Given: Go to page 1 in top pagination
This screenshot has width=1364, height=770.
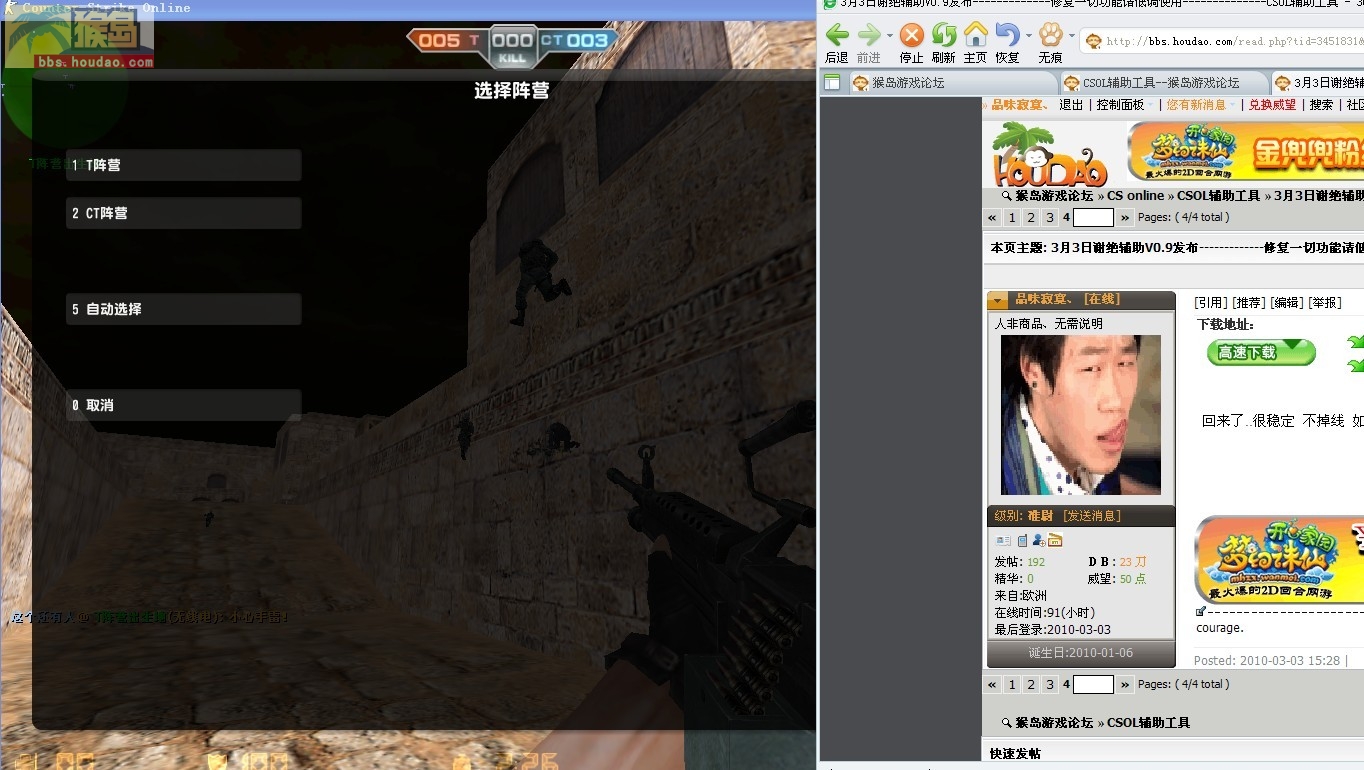Looking at the screenshot, I should (x=1012, y=218).
